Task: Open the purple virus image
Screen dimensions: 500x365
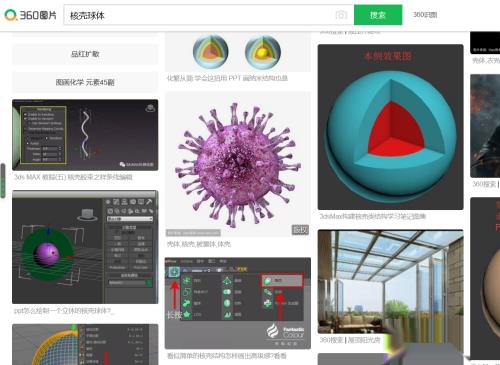Action: (x=238, y=165)
